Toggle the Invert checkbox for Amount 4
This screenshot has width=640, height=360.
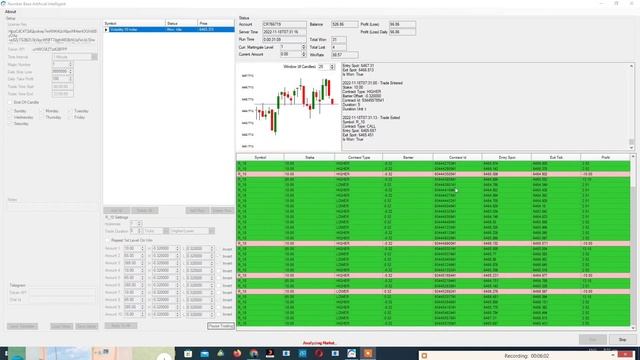pos(219,271)
